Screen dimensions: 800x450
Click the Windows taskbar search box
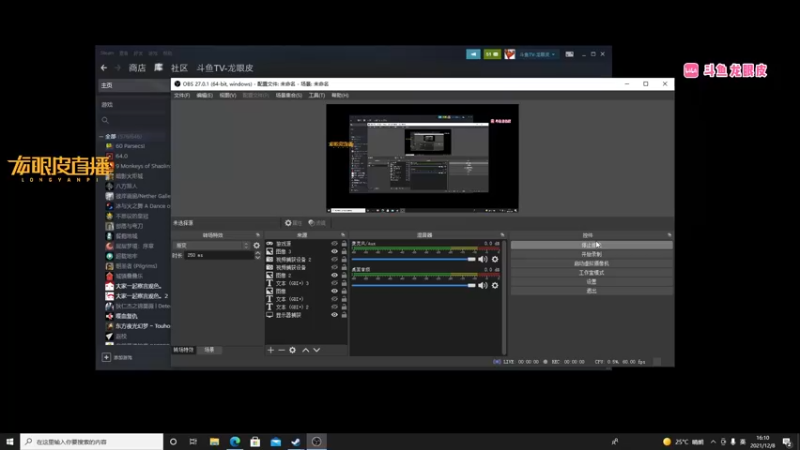92,441
